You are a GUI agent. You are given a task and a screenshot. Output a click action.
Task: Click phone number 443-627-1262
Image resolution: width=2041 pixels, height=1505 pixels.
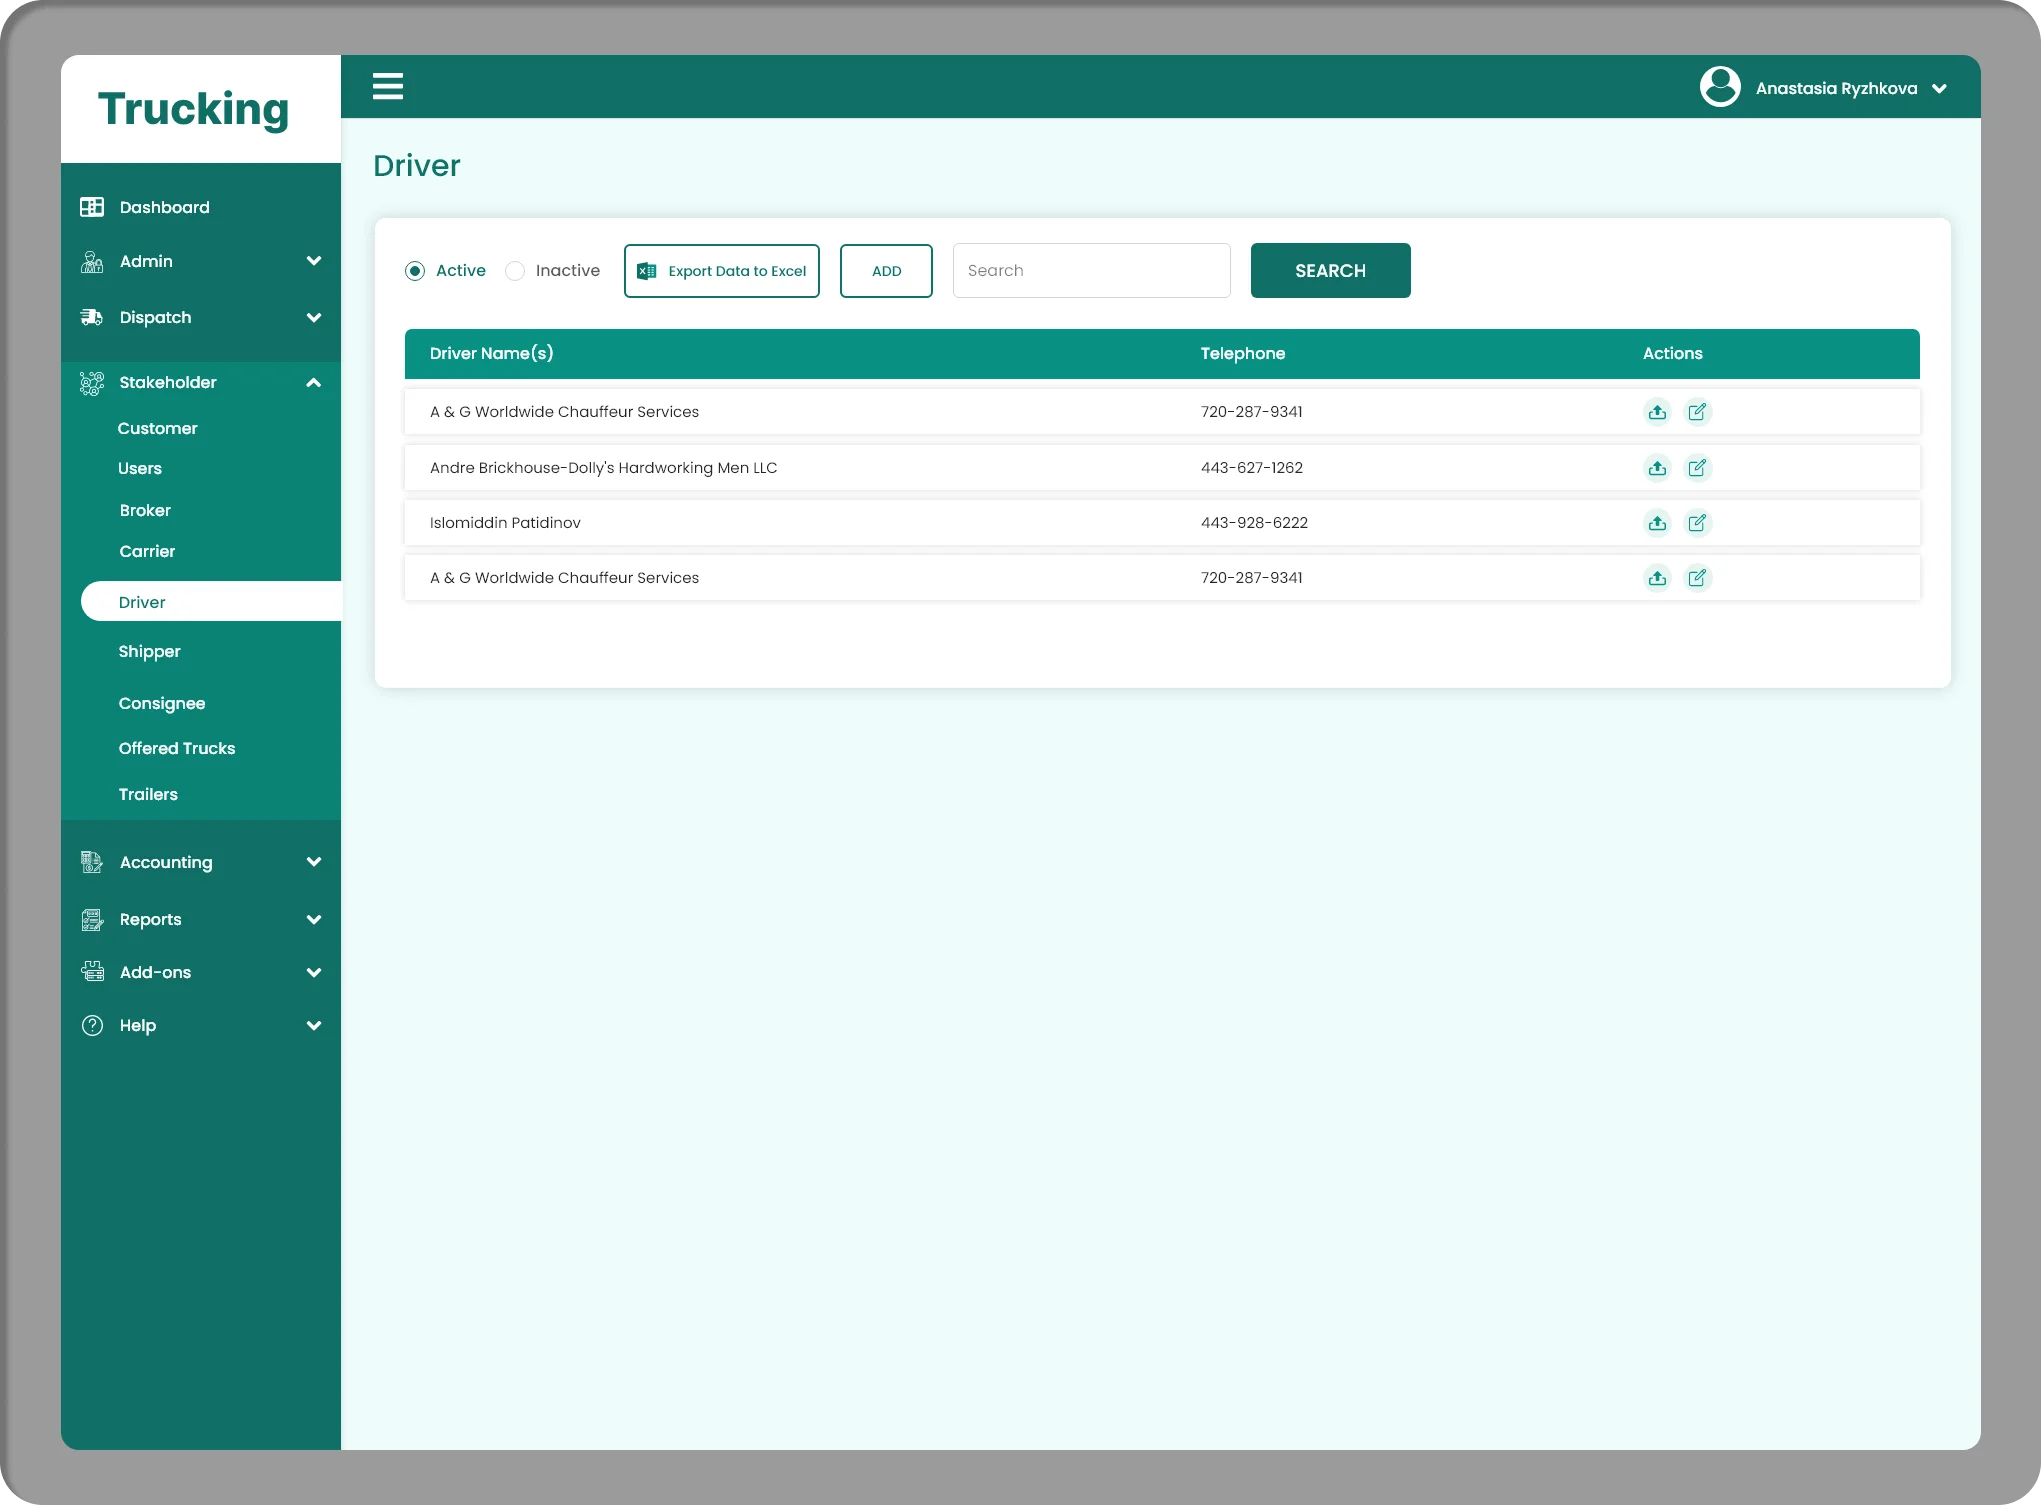[x=1252, y=468]
